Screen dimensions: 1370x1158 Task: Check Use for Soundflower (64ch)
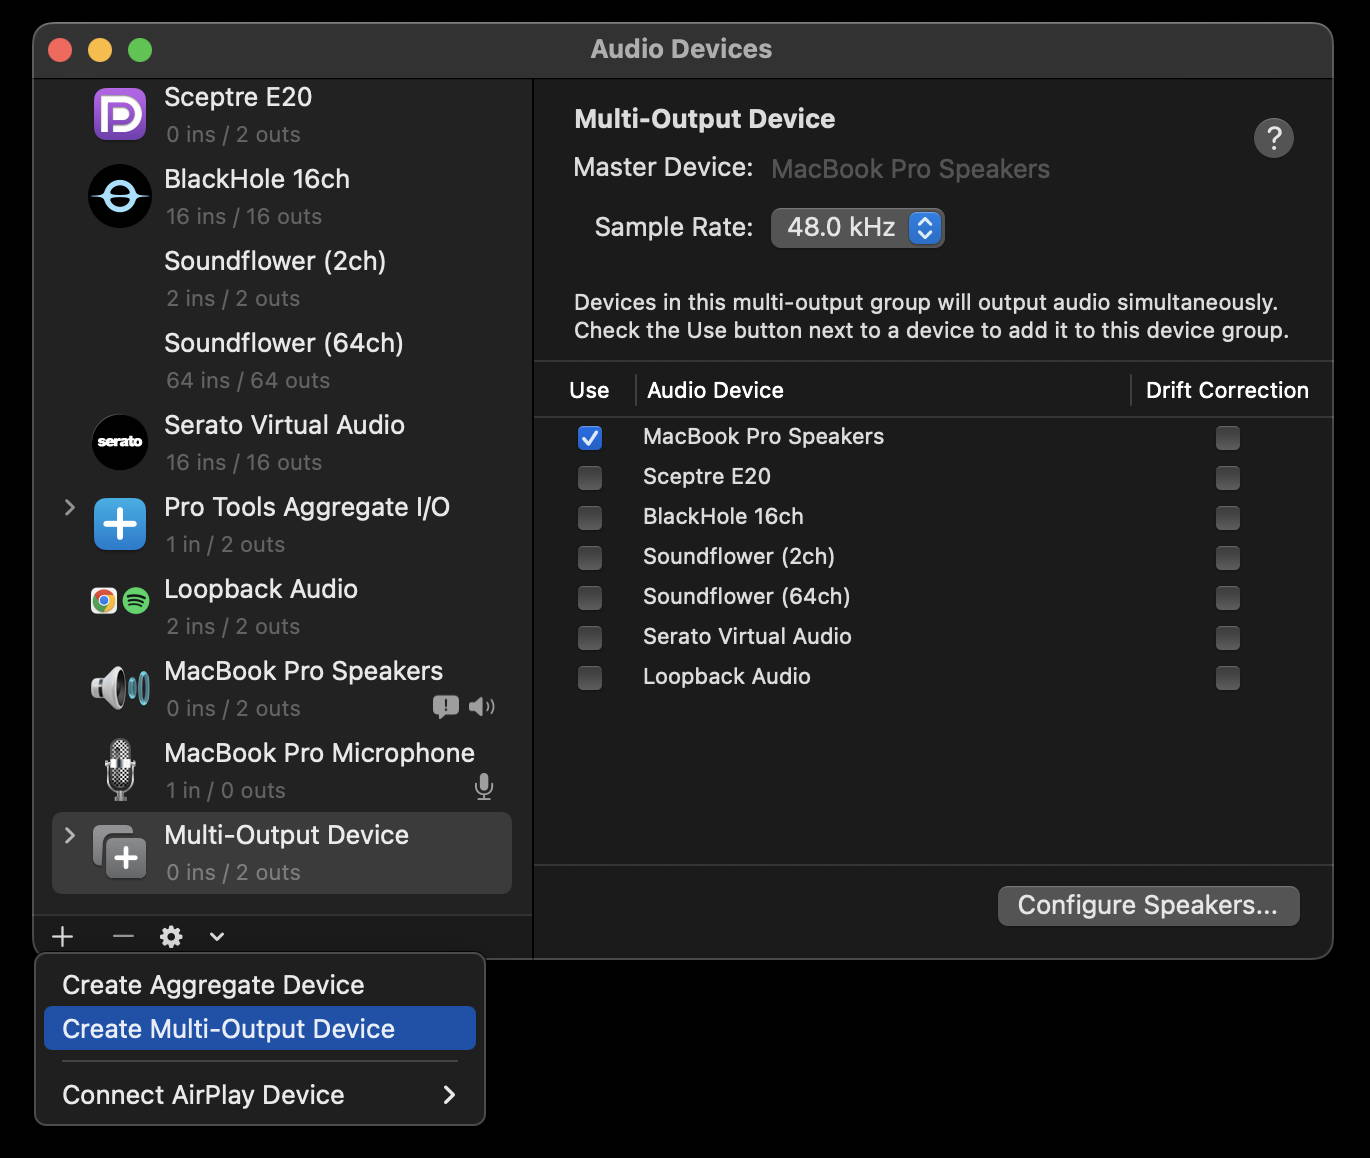click(x=590, y=598)
